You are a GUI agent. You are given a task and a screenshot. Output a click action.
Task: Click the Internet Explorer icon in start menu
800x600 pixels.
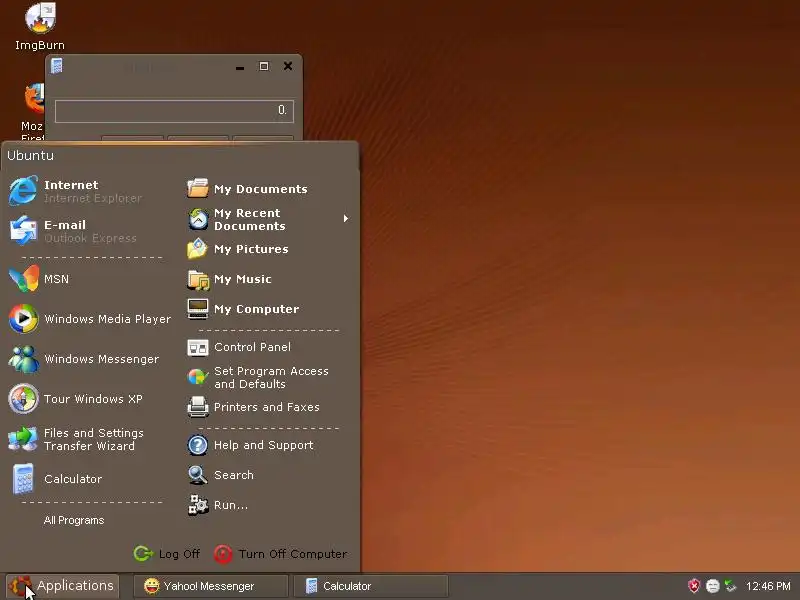[23, 191]
